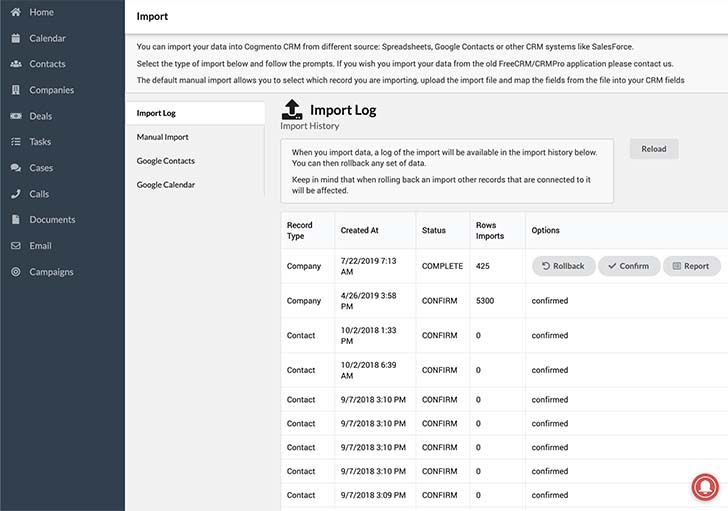Screen dimensions: 728x511
Task: Select the Contacts people icon
Action: [x=16, y=64]
